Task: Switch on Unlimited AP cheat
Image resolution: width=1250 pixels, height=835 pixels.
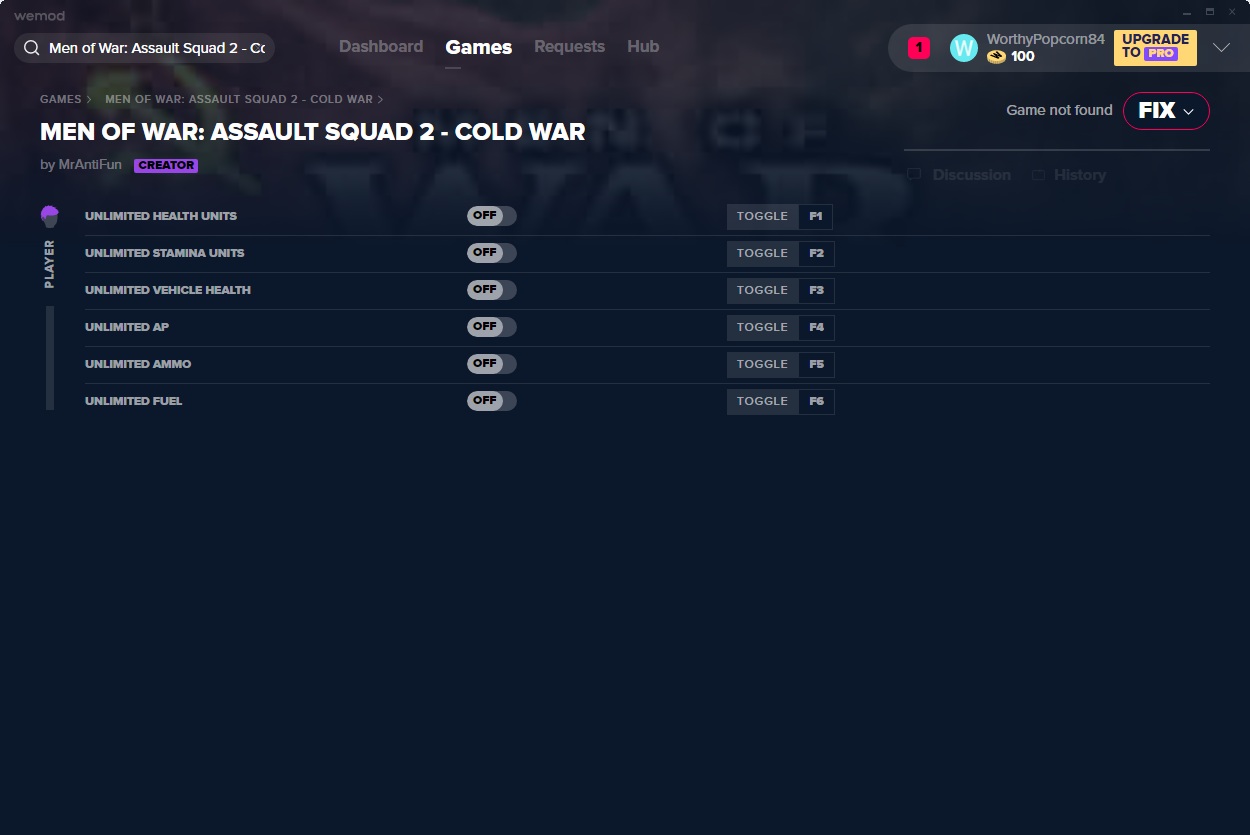Action: point(492,327)
